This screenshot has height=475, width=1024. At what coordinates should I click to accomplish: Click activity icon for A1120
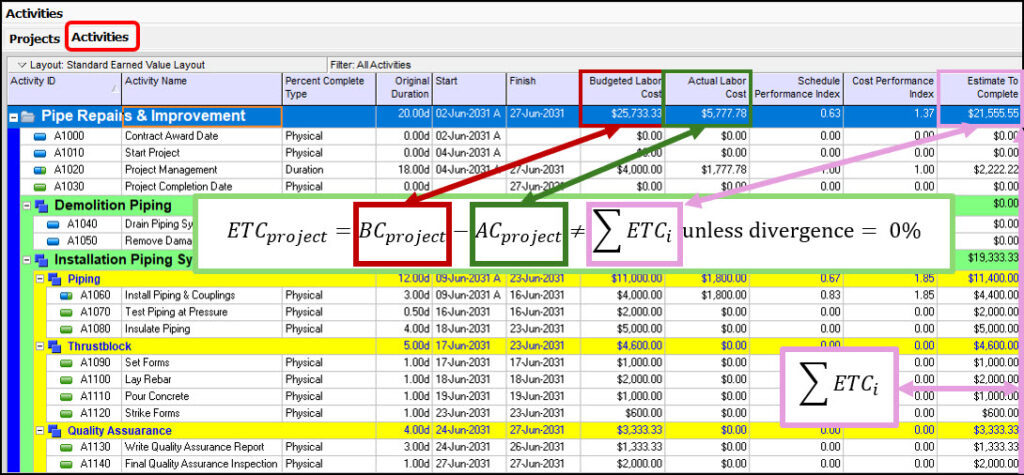point(67,414)
